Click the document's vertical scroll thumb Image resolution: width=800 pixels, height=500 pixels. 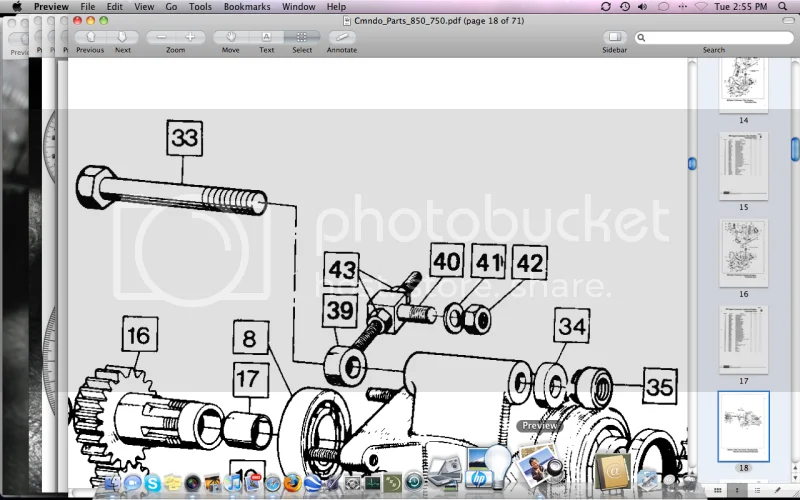[692, 163]
